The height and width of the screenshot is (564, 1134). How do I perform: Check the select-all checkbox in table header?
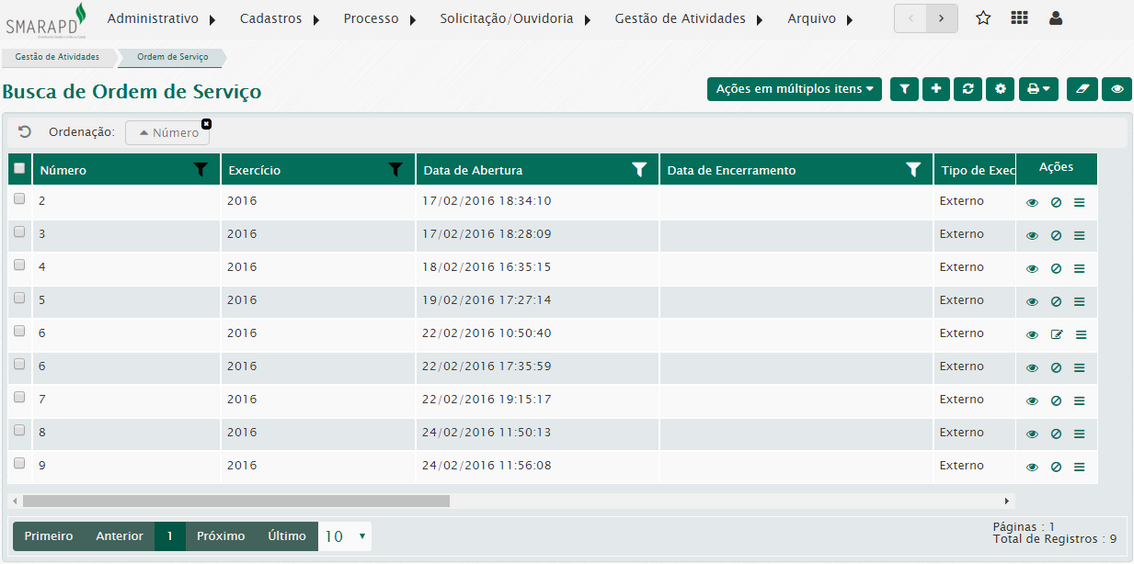19,169
